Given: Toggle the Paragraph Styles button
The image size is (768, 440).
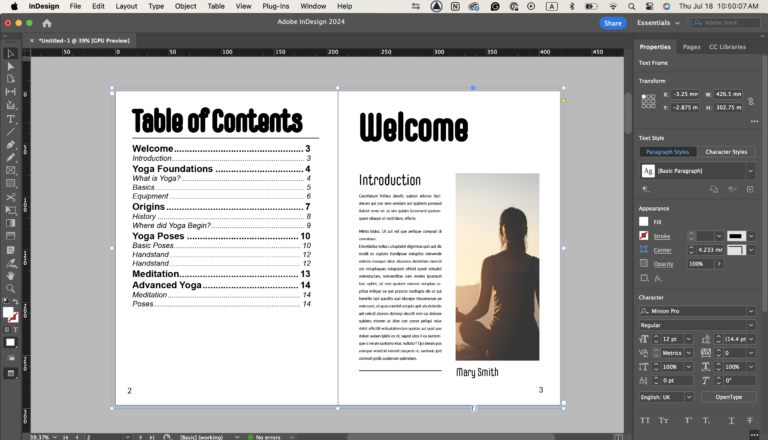Looking at the screenshot, I should pyautogui.click(x=667, y=152).
